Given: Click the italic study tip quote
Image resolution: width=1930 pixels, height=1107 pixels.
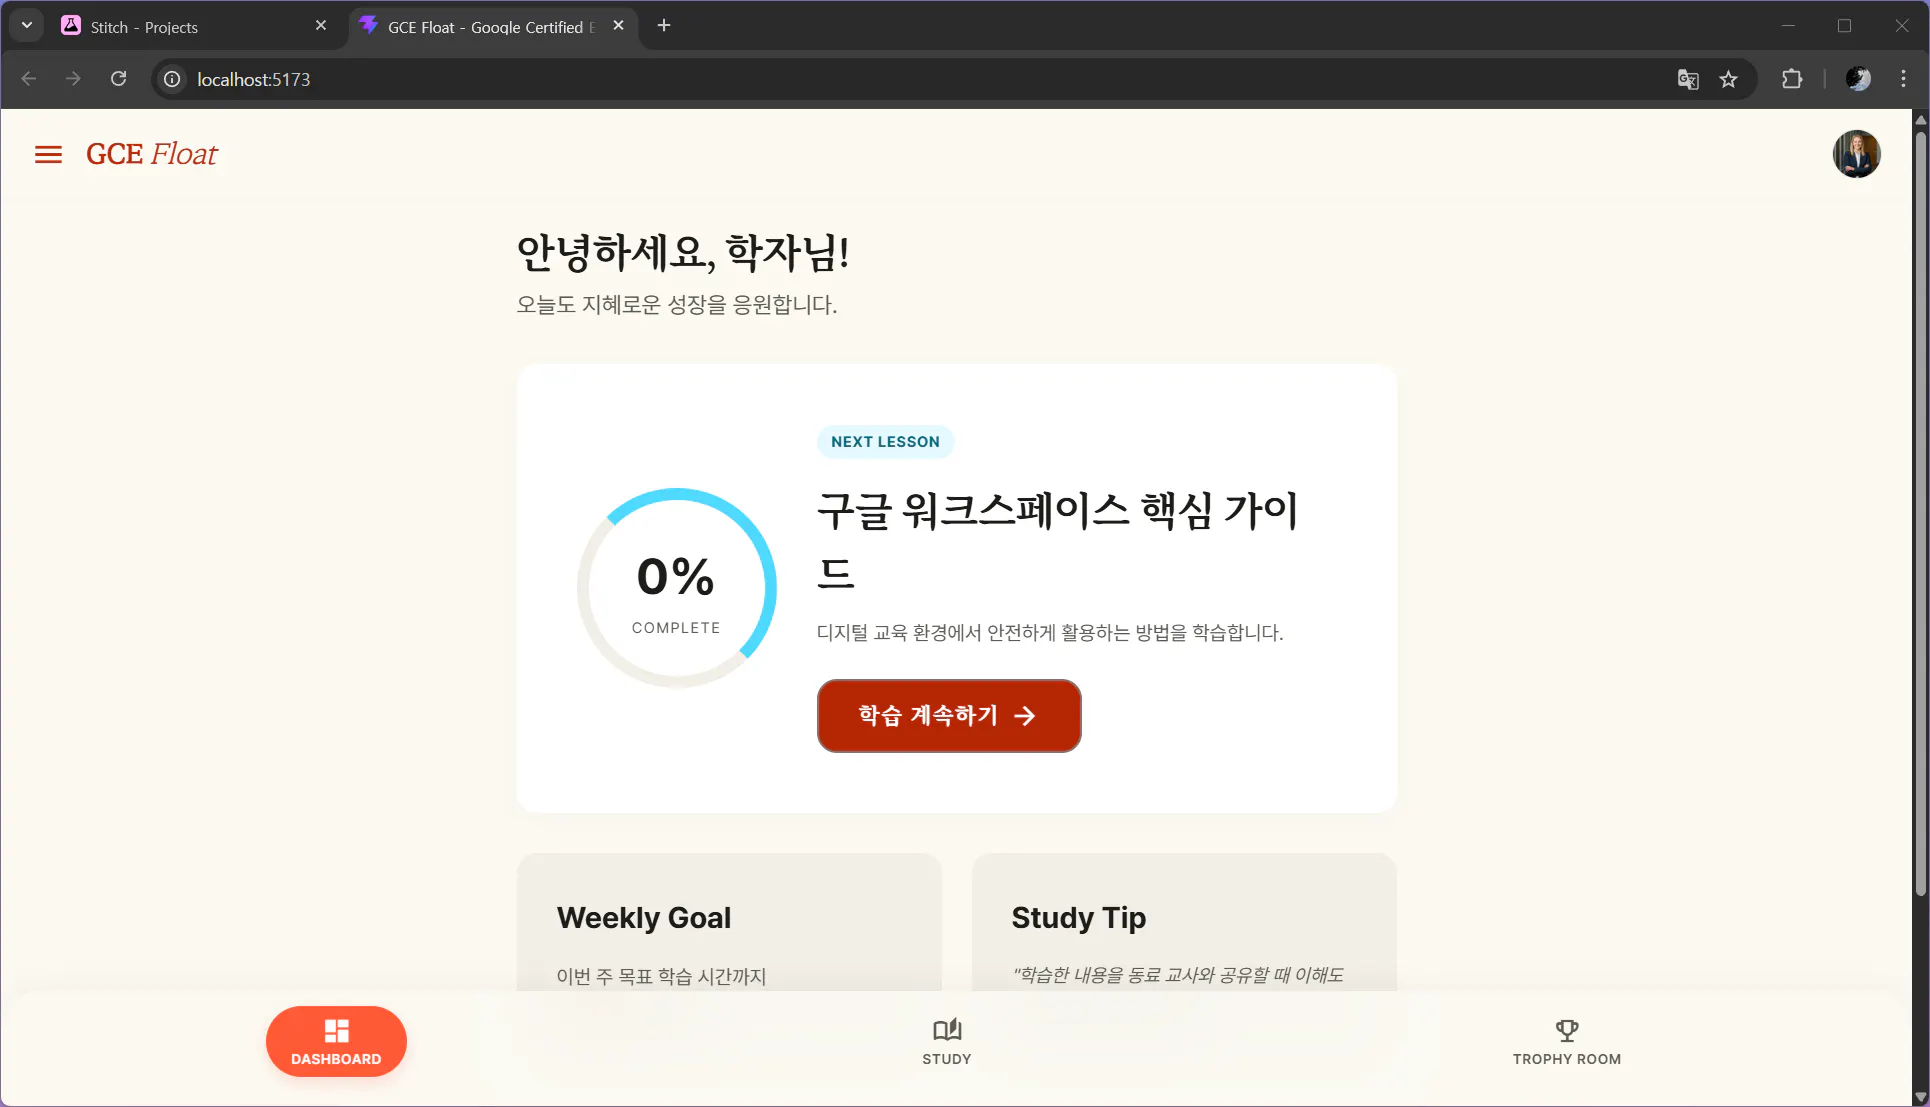Looking at the screenshot, I should 1177,975.
